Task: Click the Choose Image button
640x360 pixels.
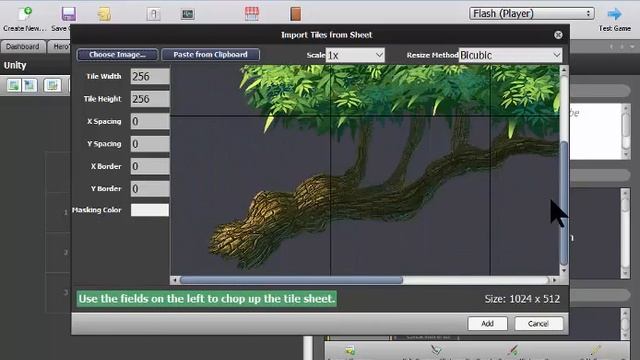Action: 117,55
